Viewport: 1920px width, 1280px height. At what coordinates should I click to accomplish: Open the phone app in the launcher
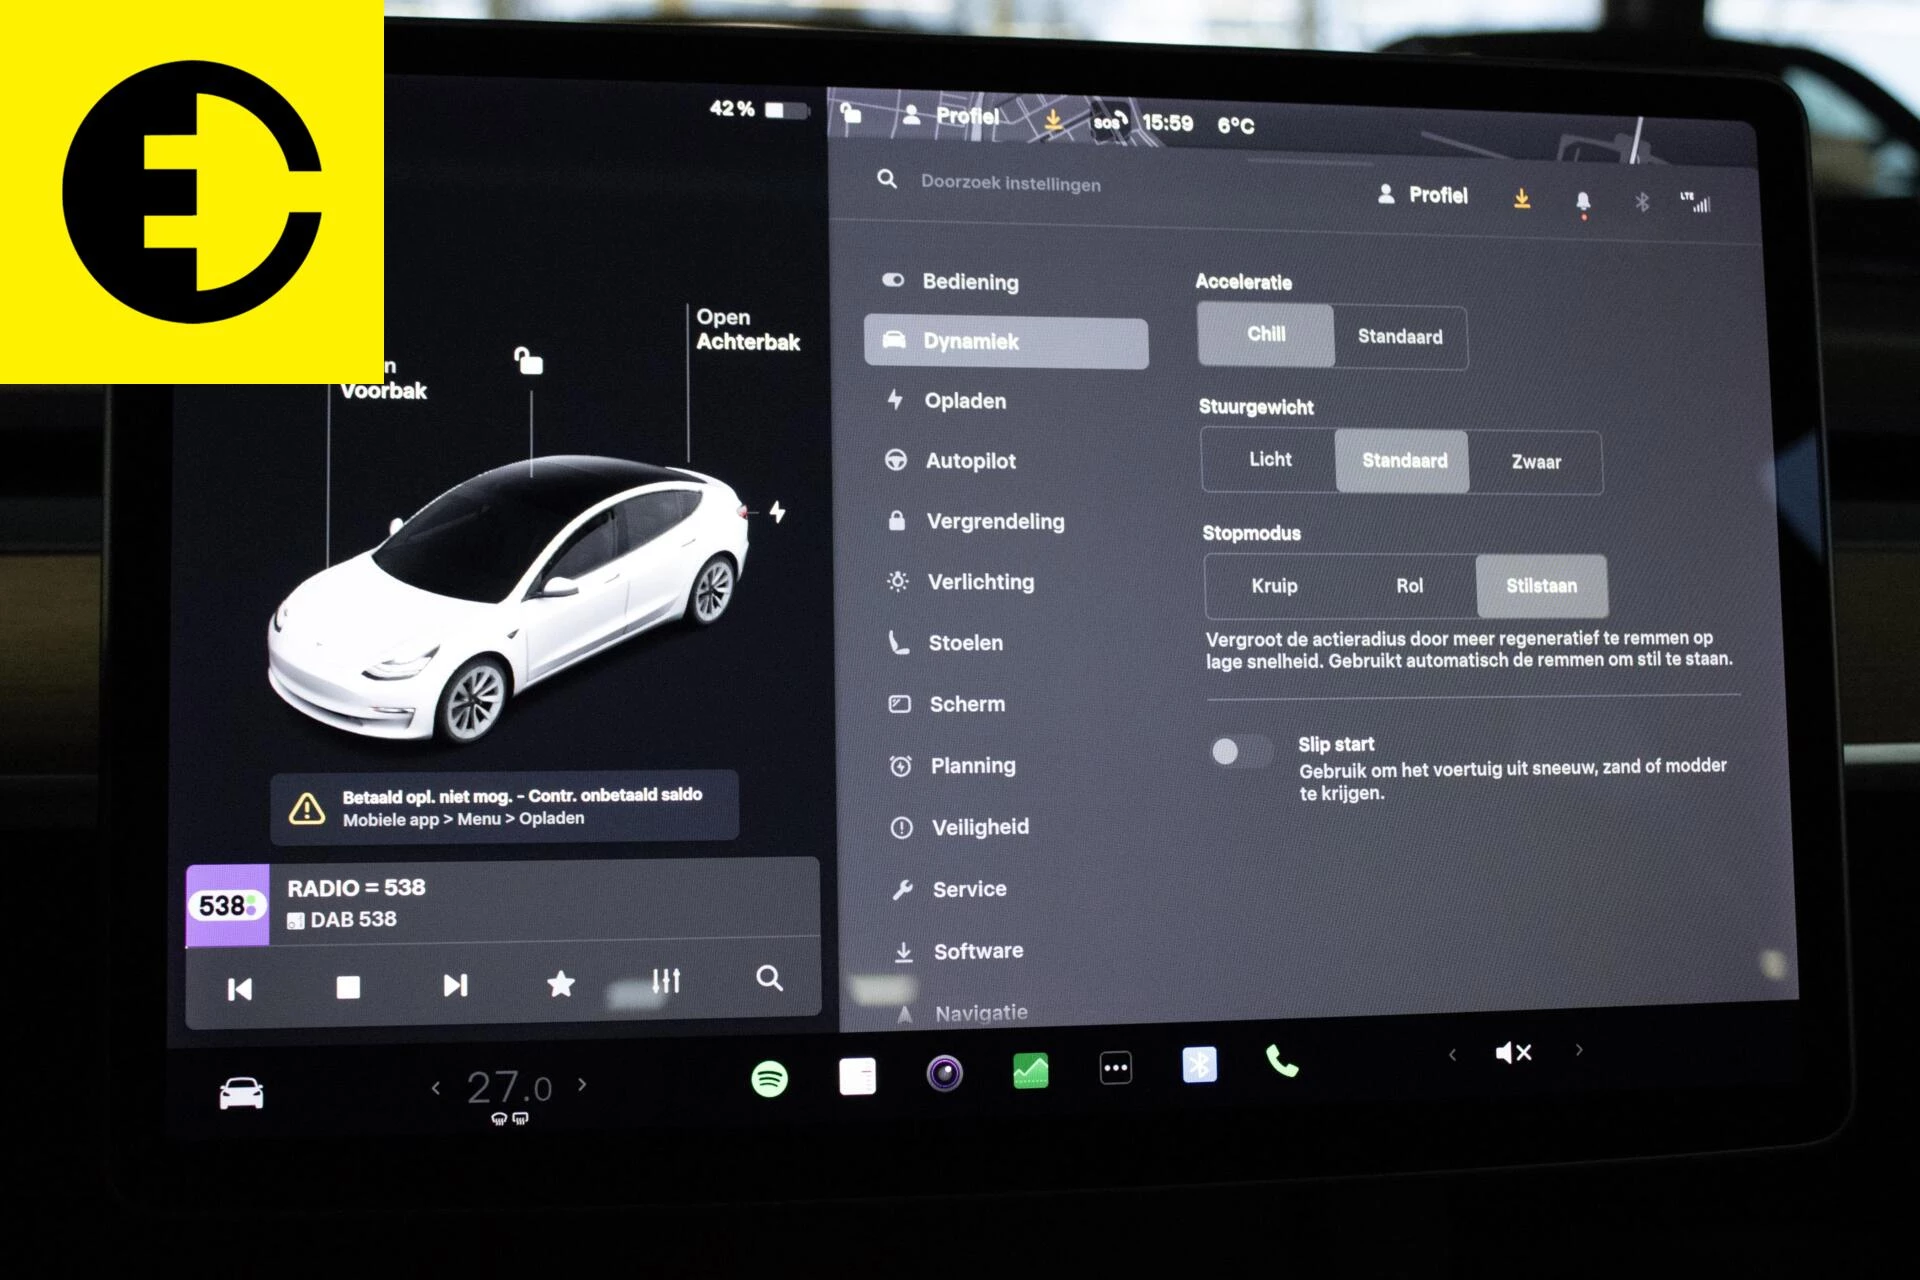(x=1283, y=1066)
